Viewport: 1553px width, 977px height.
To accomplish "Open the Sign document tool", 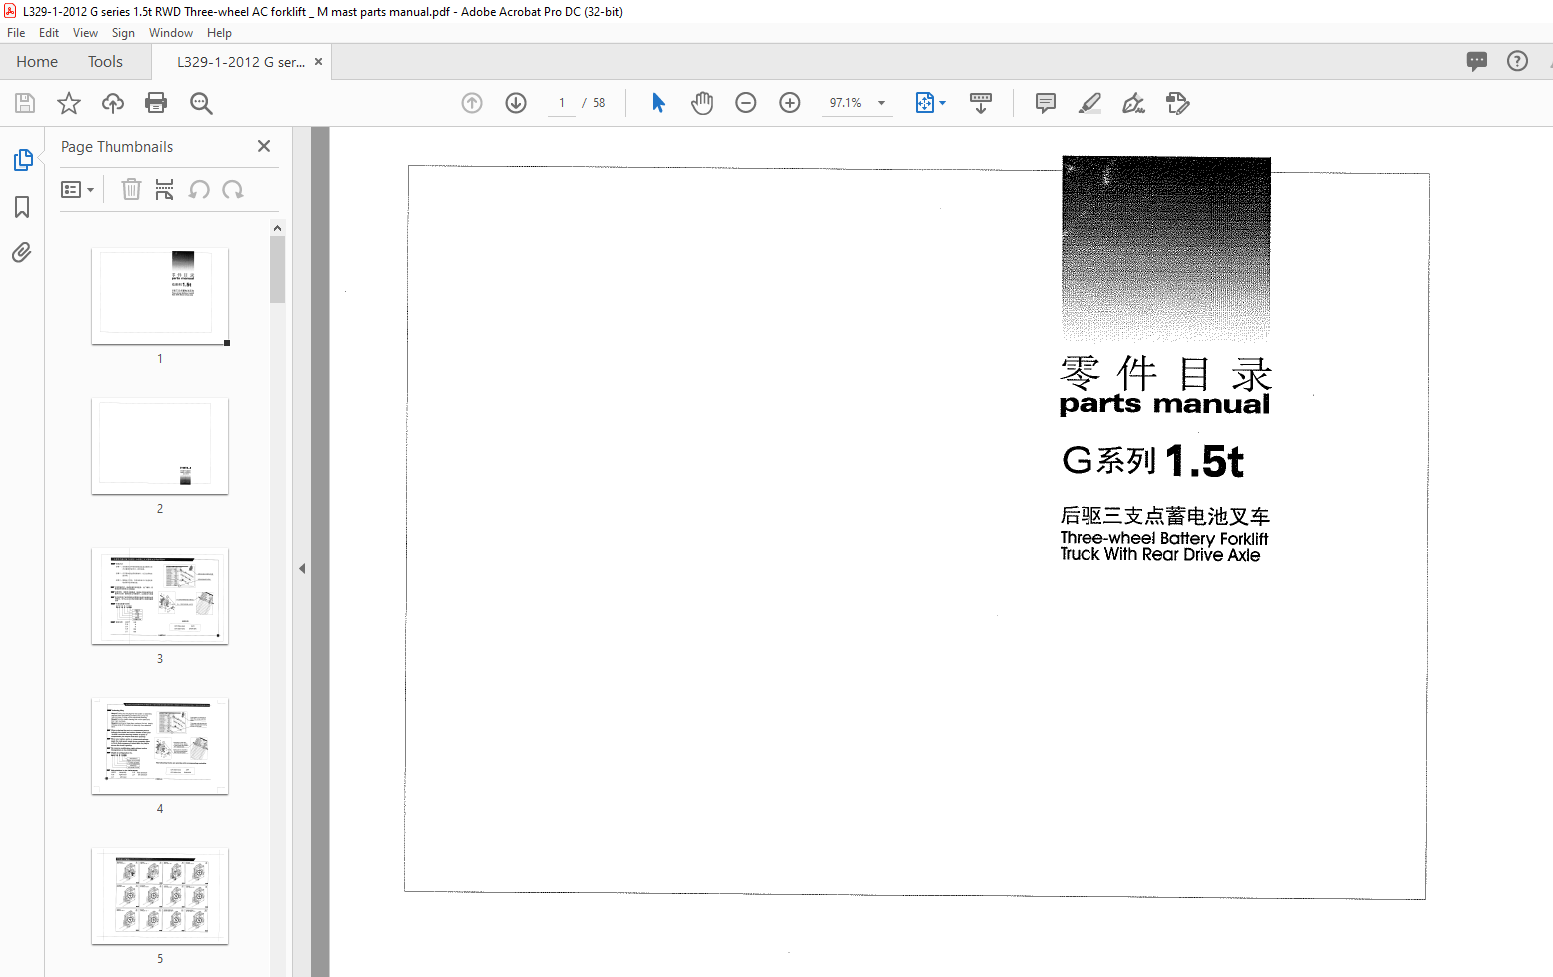I will (1133, 103).
